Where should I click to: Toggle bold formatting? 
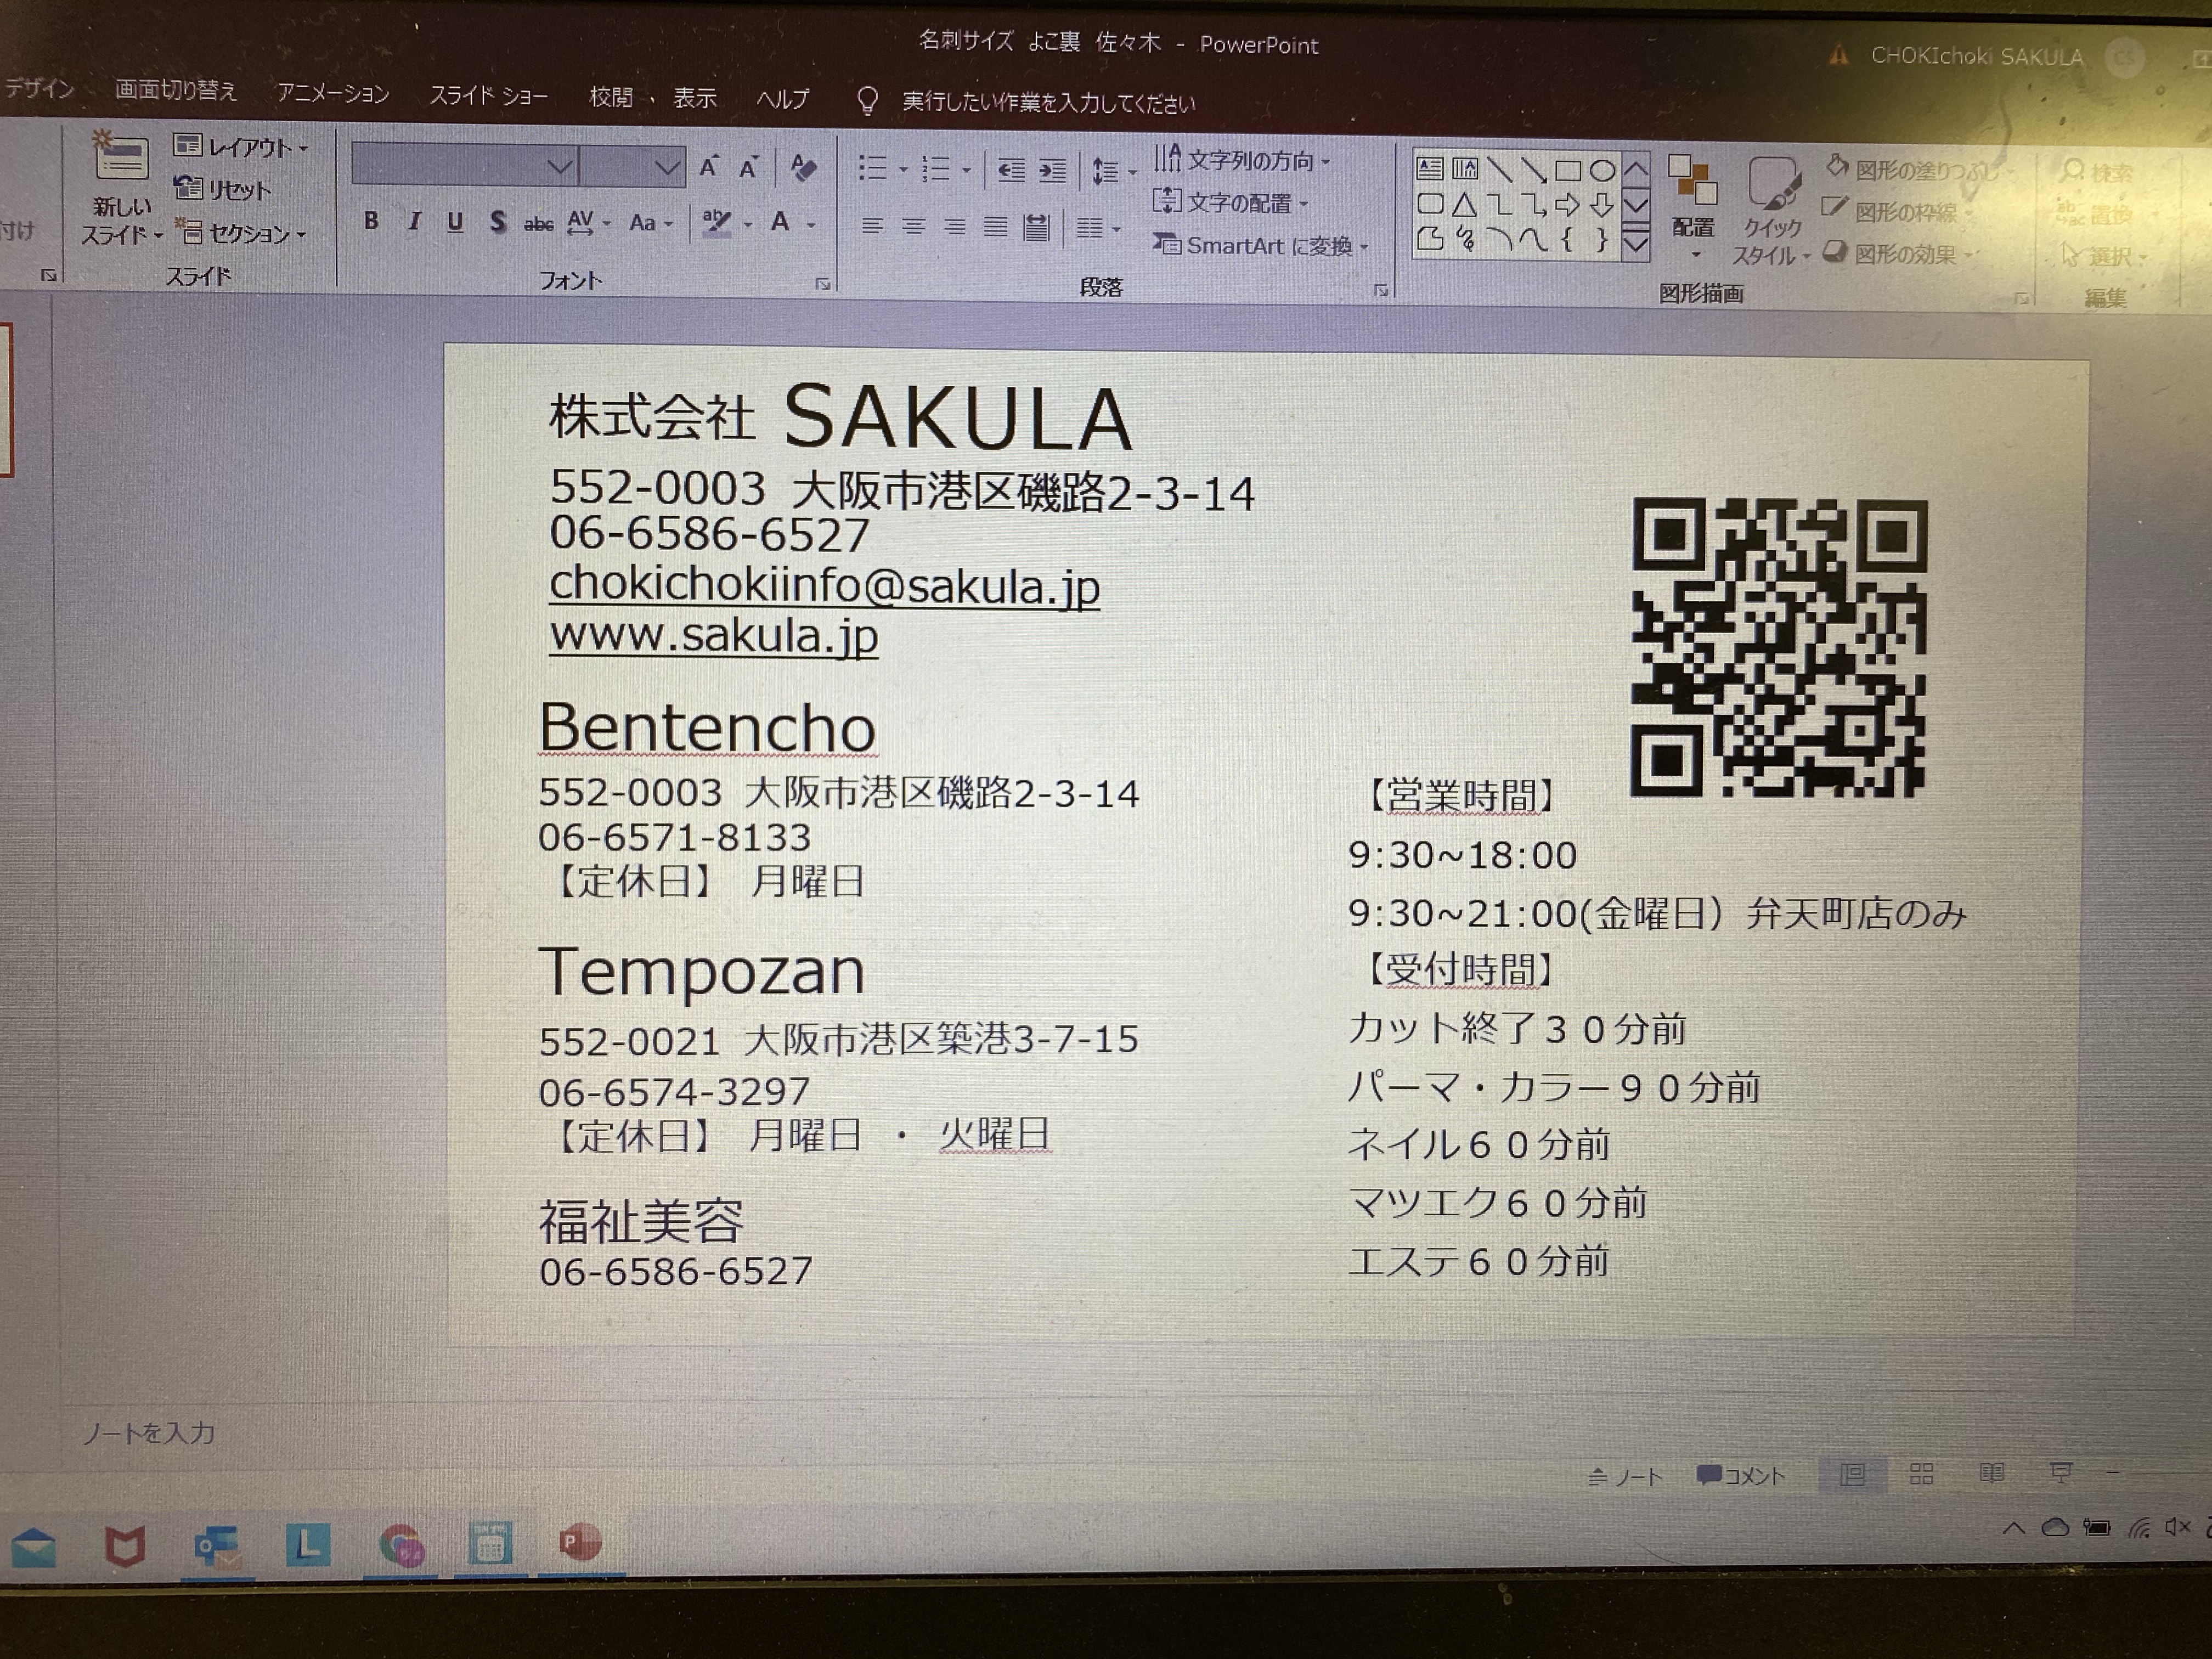click(x=371, y=221)
